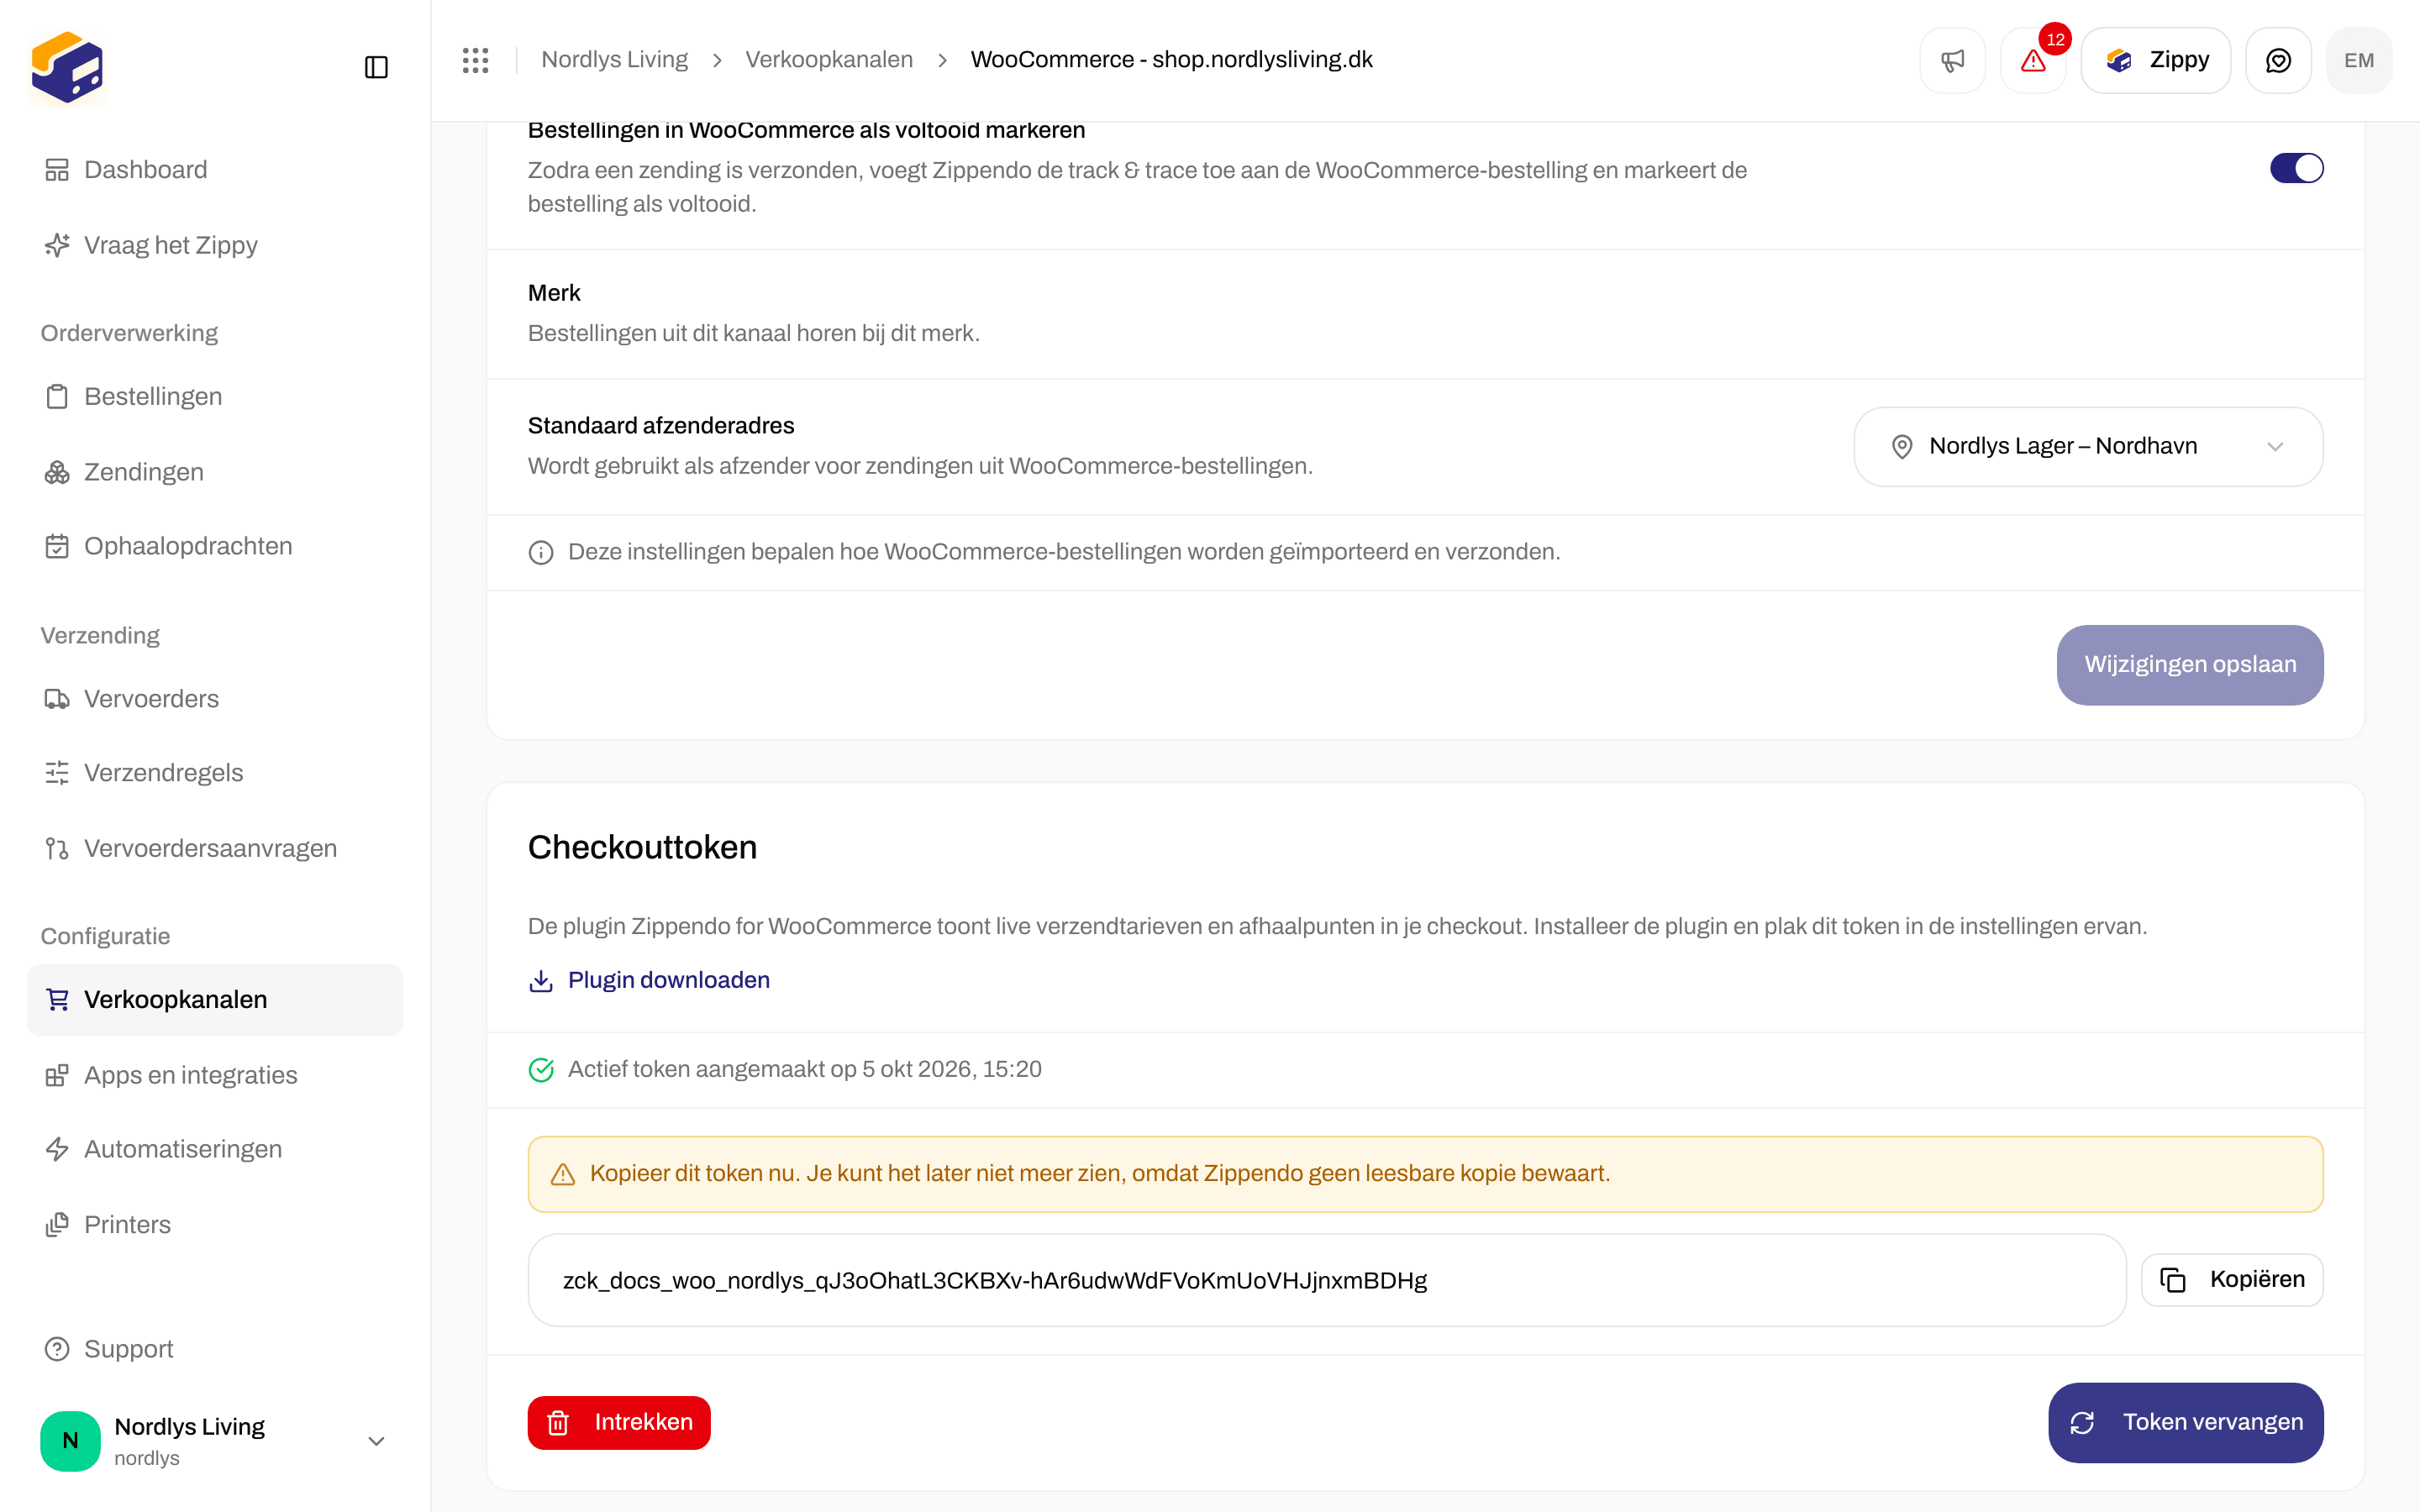Click the Nordlys Living breadcrumb
This screenshot has height=1512, width=2420.
coord(614,60)
